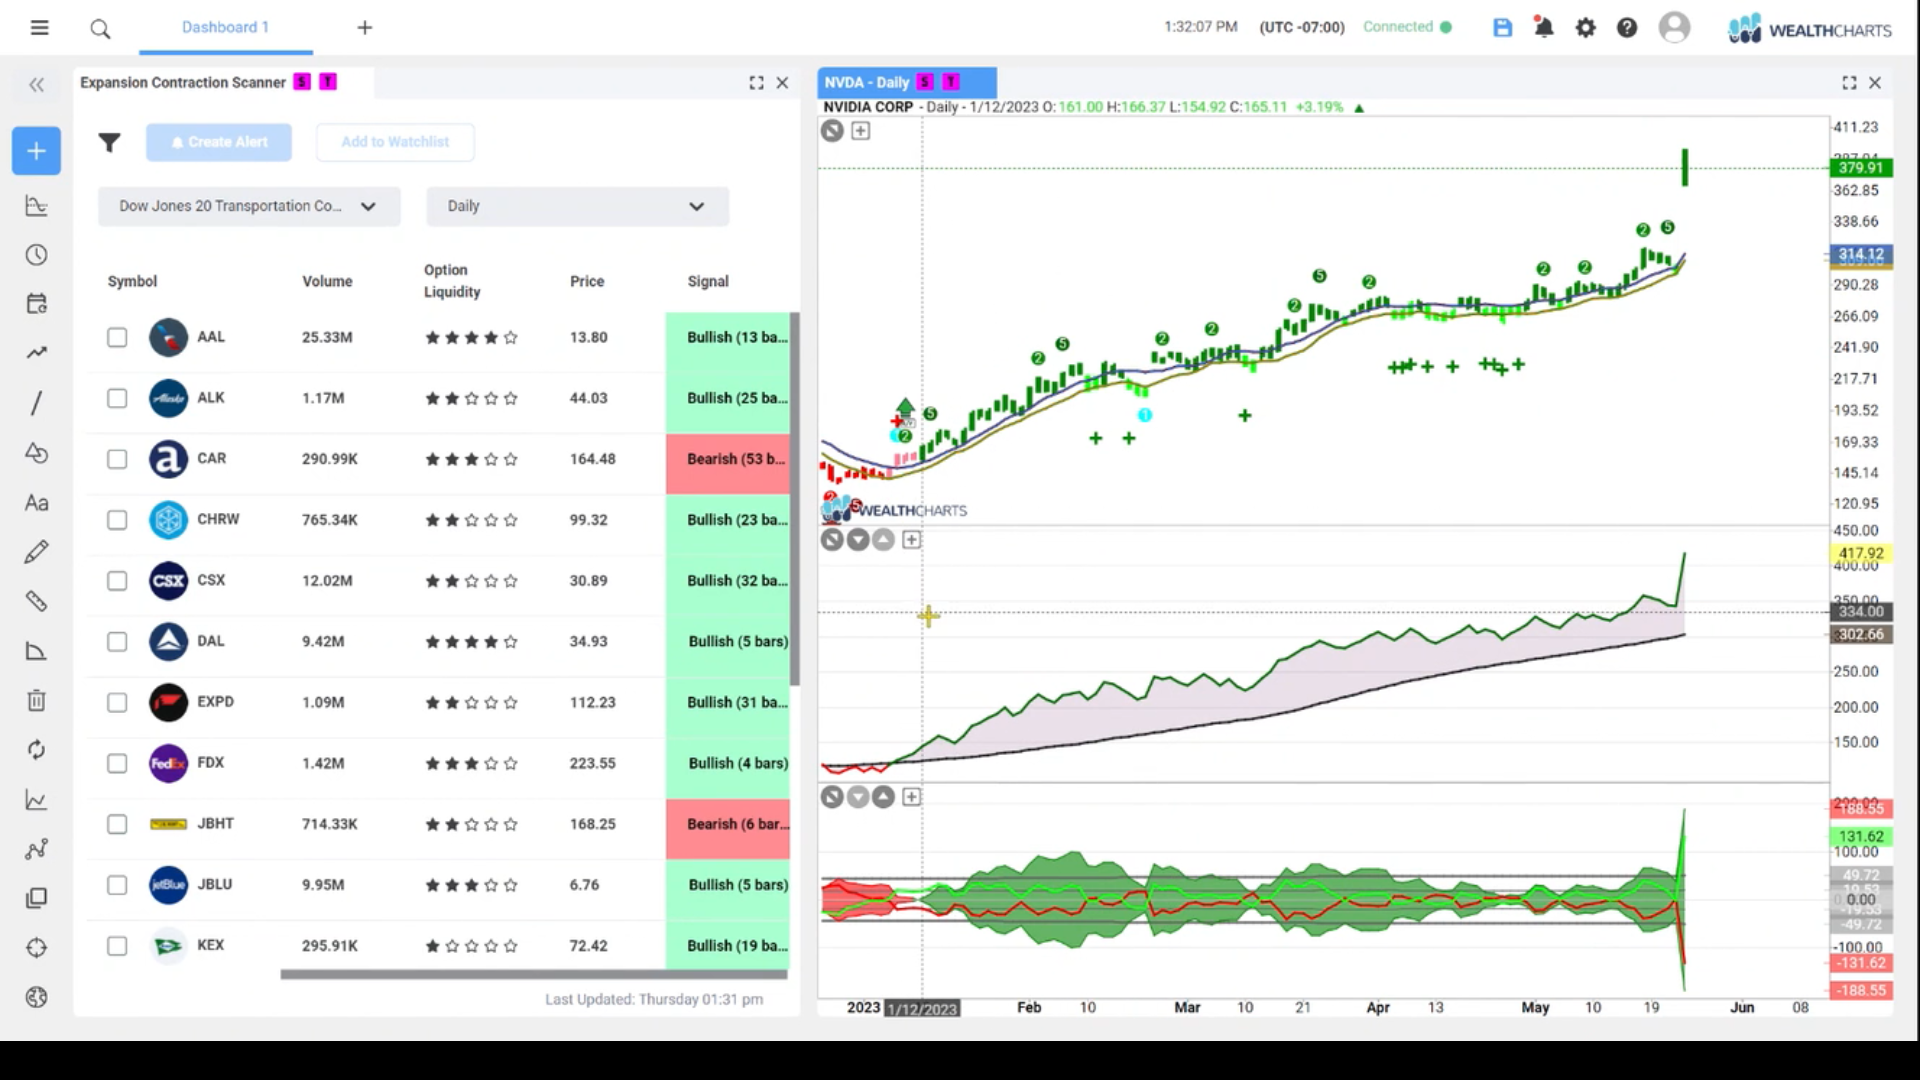Image resolution: width=1920 pixels, height=1080 pixels.
Task: Click the refresh circular arrows icon
Action: pyautogui.click(x=36, y=750)
